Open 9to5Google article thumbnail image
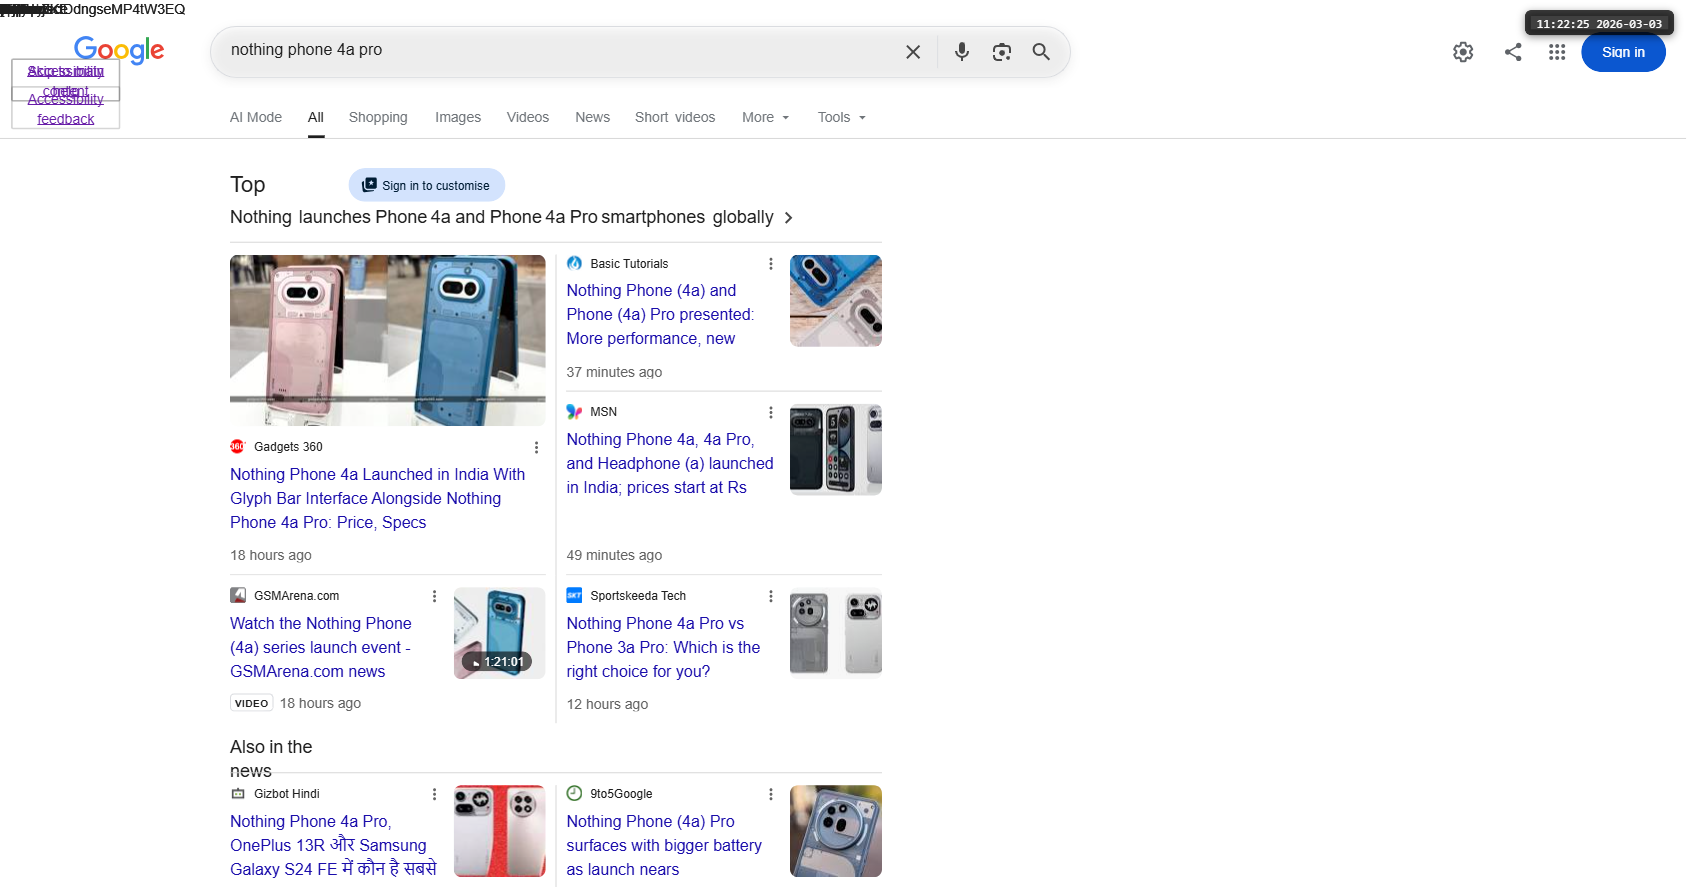This screenshot has height=887, width=1707. 836,831
